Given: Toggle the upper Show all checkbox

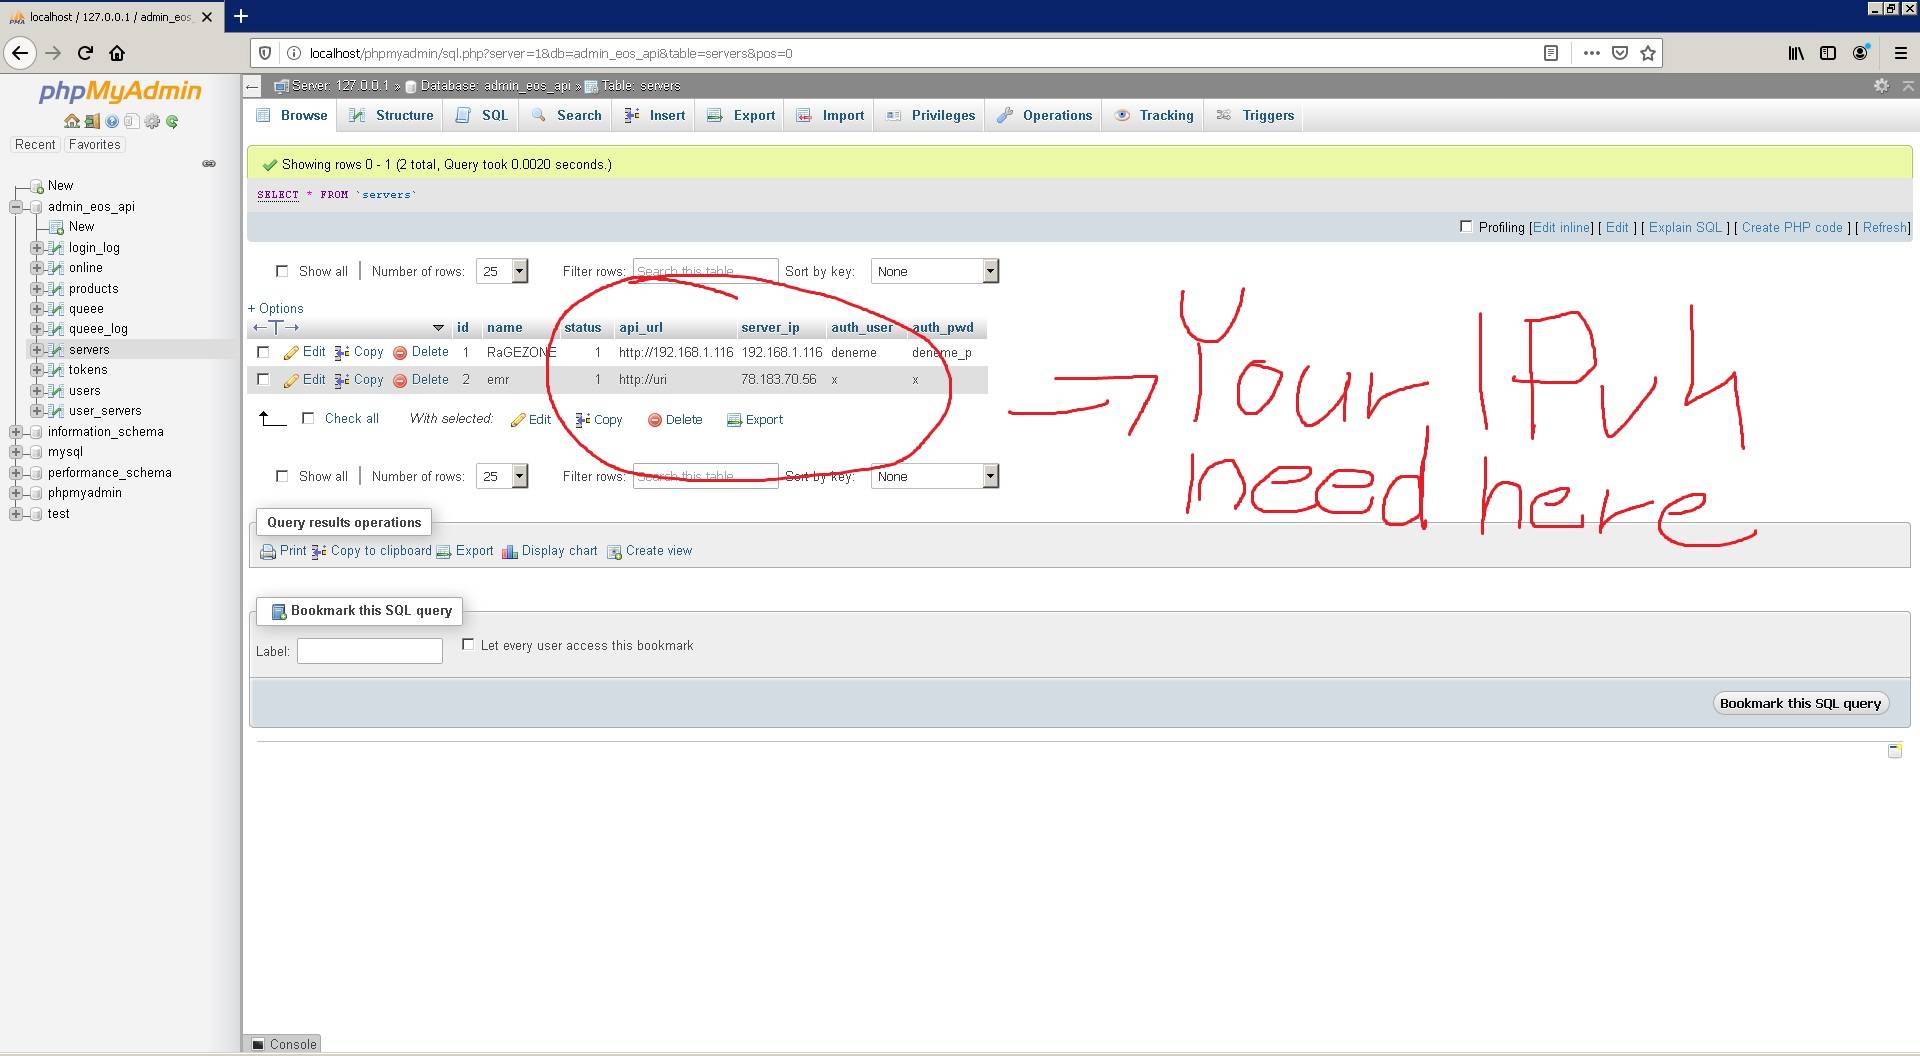Looking at the screenshot, I should tap(282, 271).
